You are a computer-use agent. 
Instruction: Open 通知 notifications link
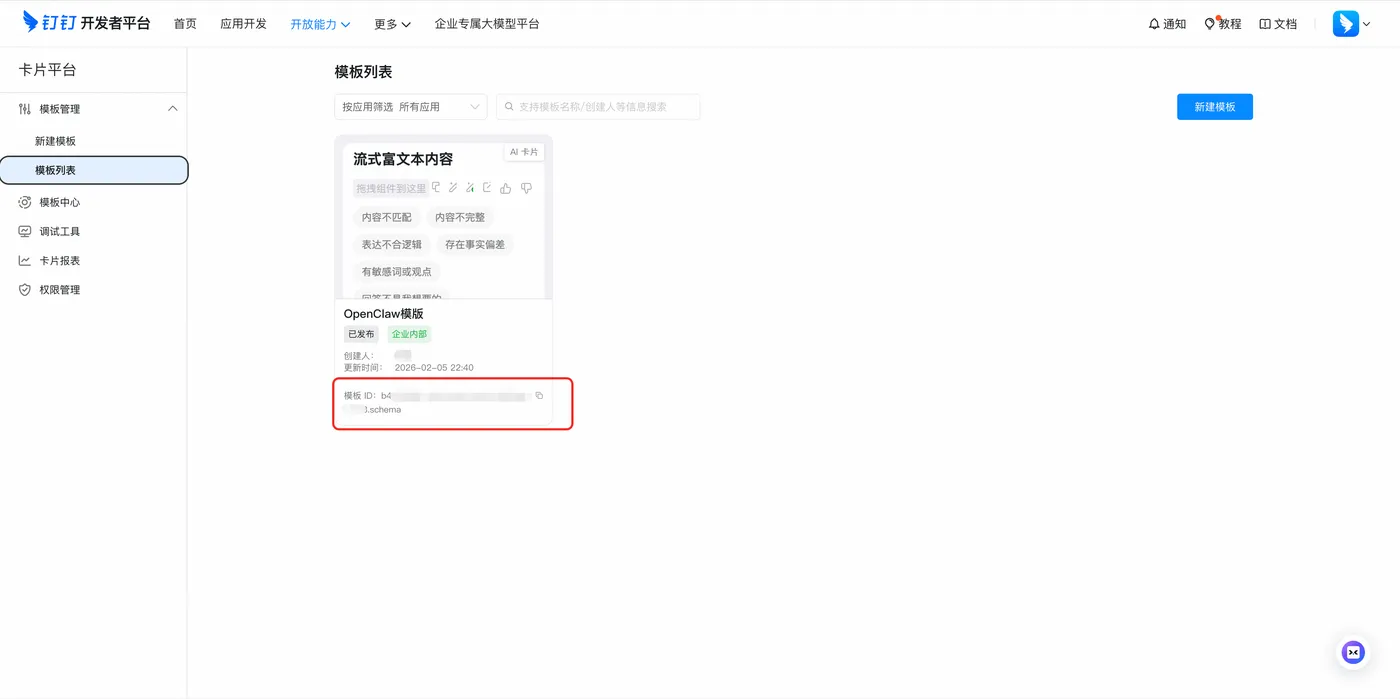1174,24
